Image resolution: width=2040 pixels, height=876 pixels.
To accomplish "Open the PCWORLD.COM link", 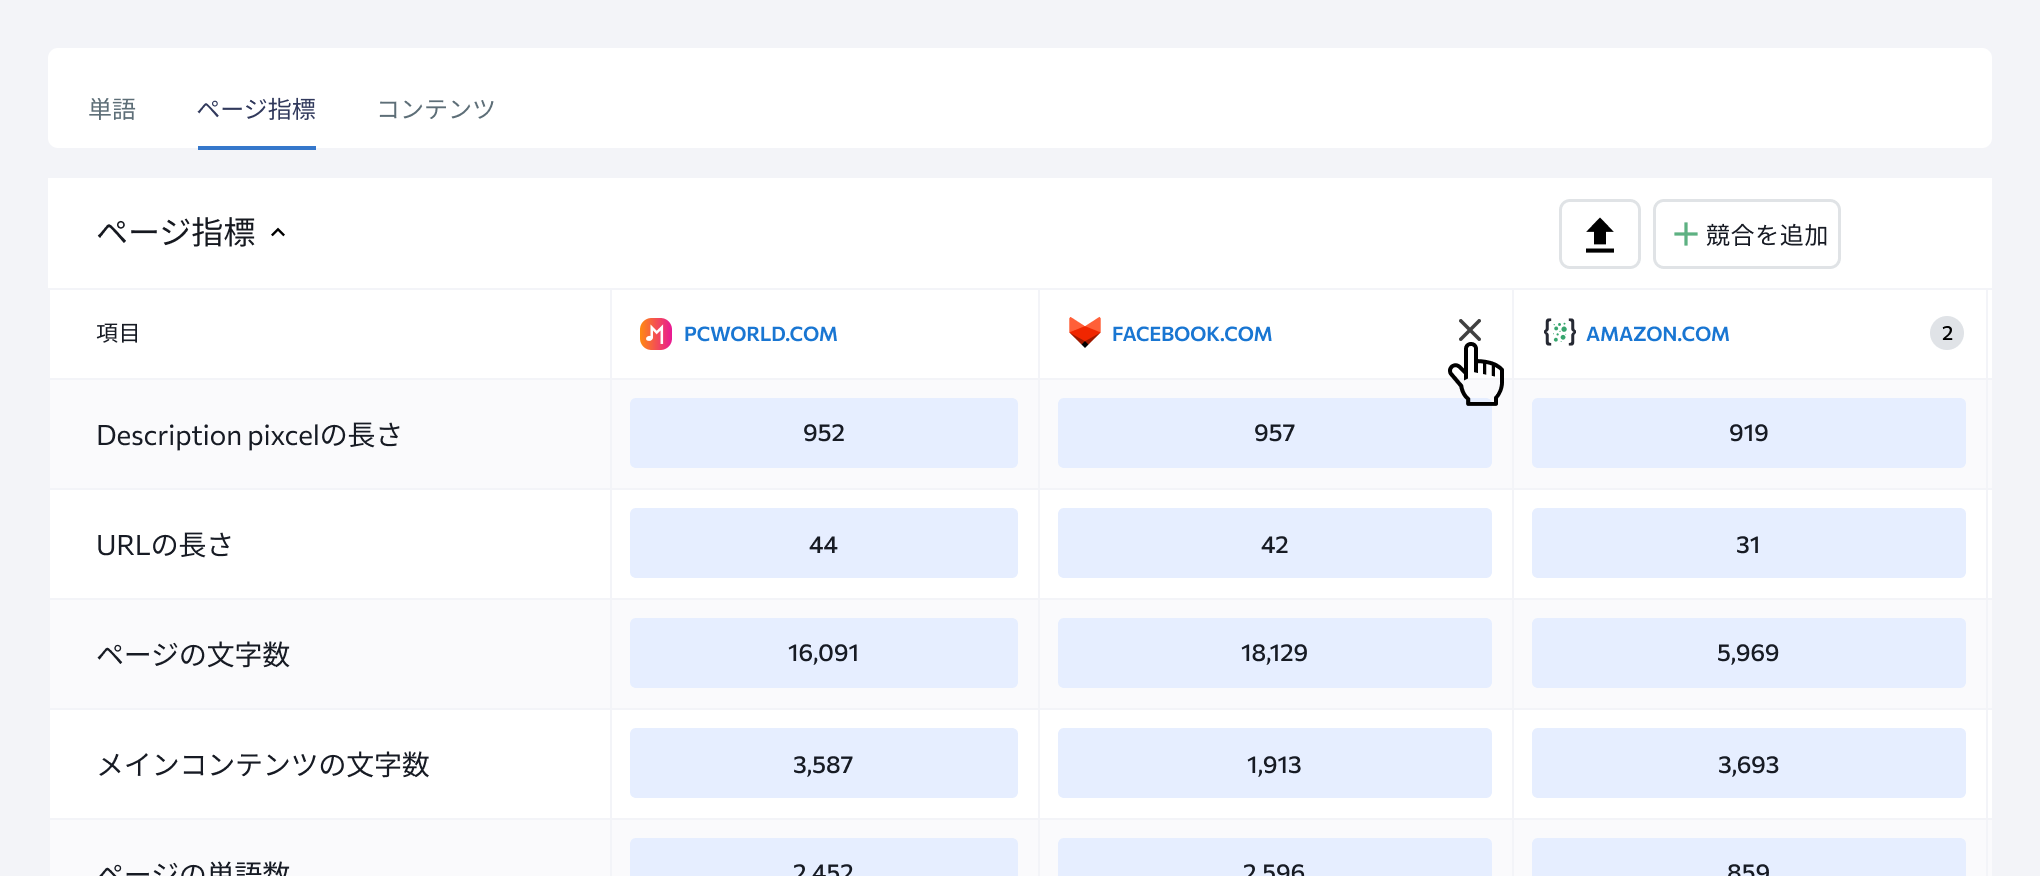I will click(760, 334).
